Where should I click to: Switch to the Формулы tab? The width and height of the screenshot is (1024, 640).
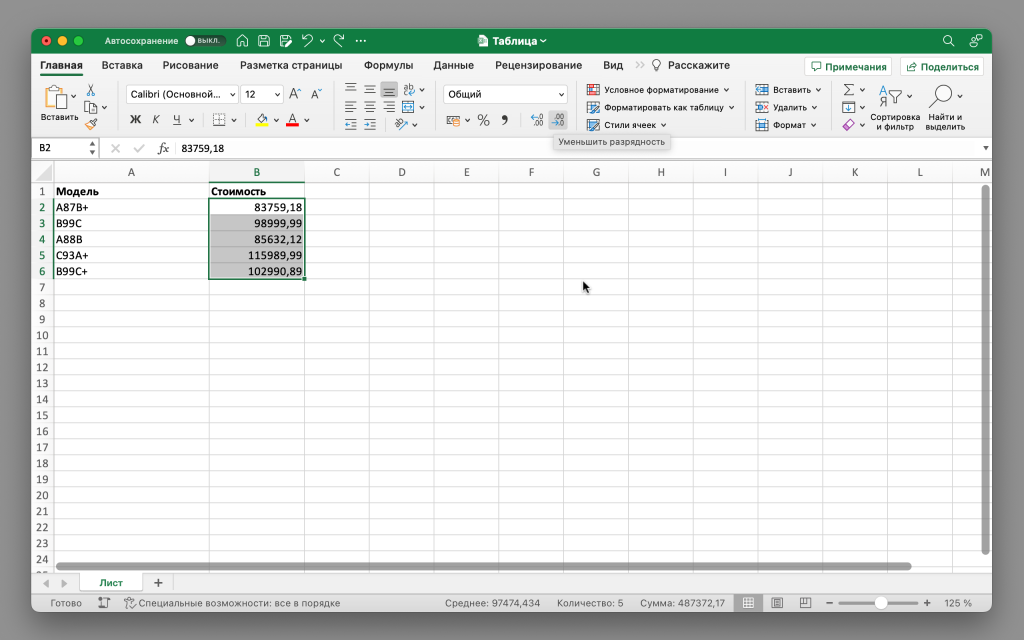point(389,65)
